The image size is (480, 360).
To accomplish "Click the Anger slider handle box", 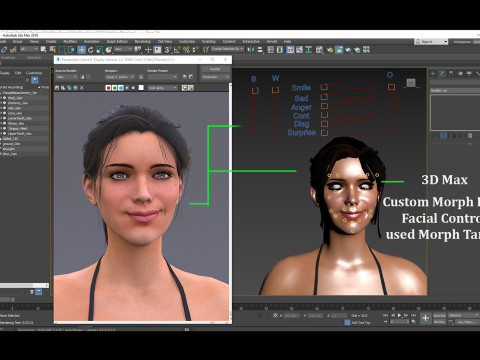I will (x=324, y=106).
